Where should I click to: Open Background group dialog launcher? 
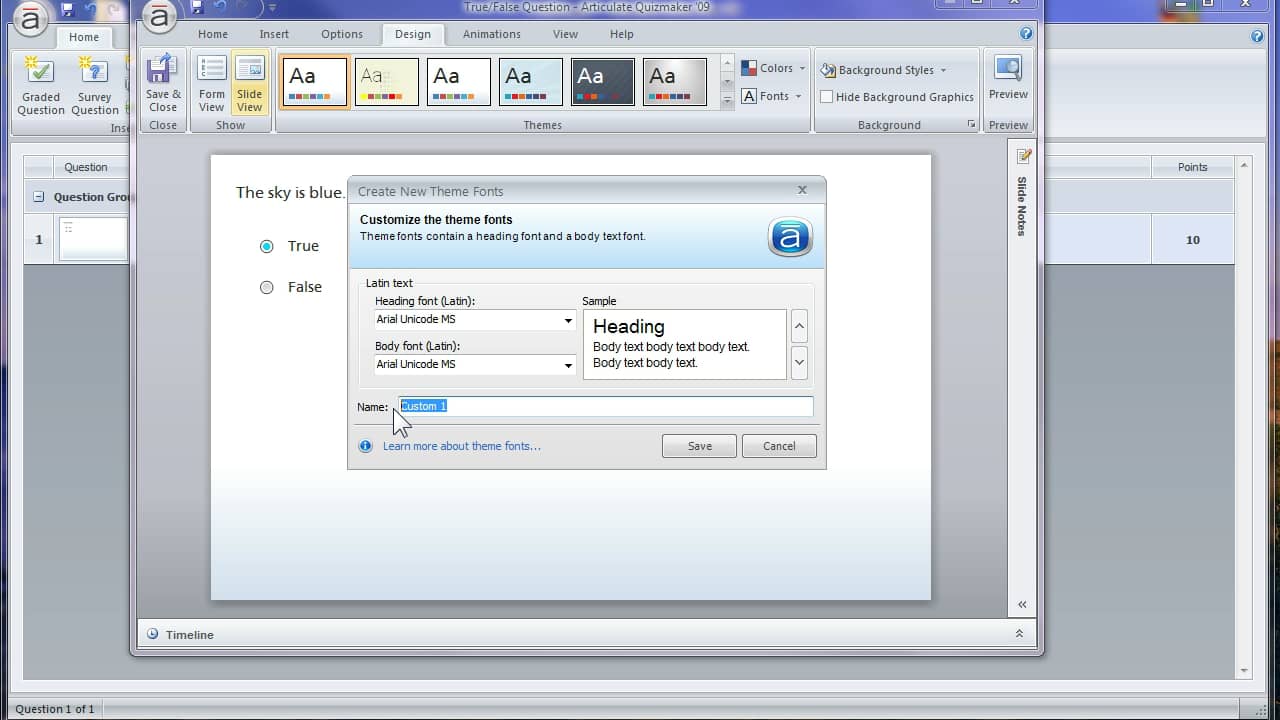[x=971, y=125]
